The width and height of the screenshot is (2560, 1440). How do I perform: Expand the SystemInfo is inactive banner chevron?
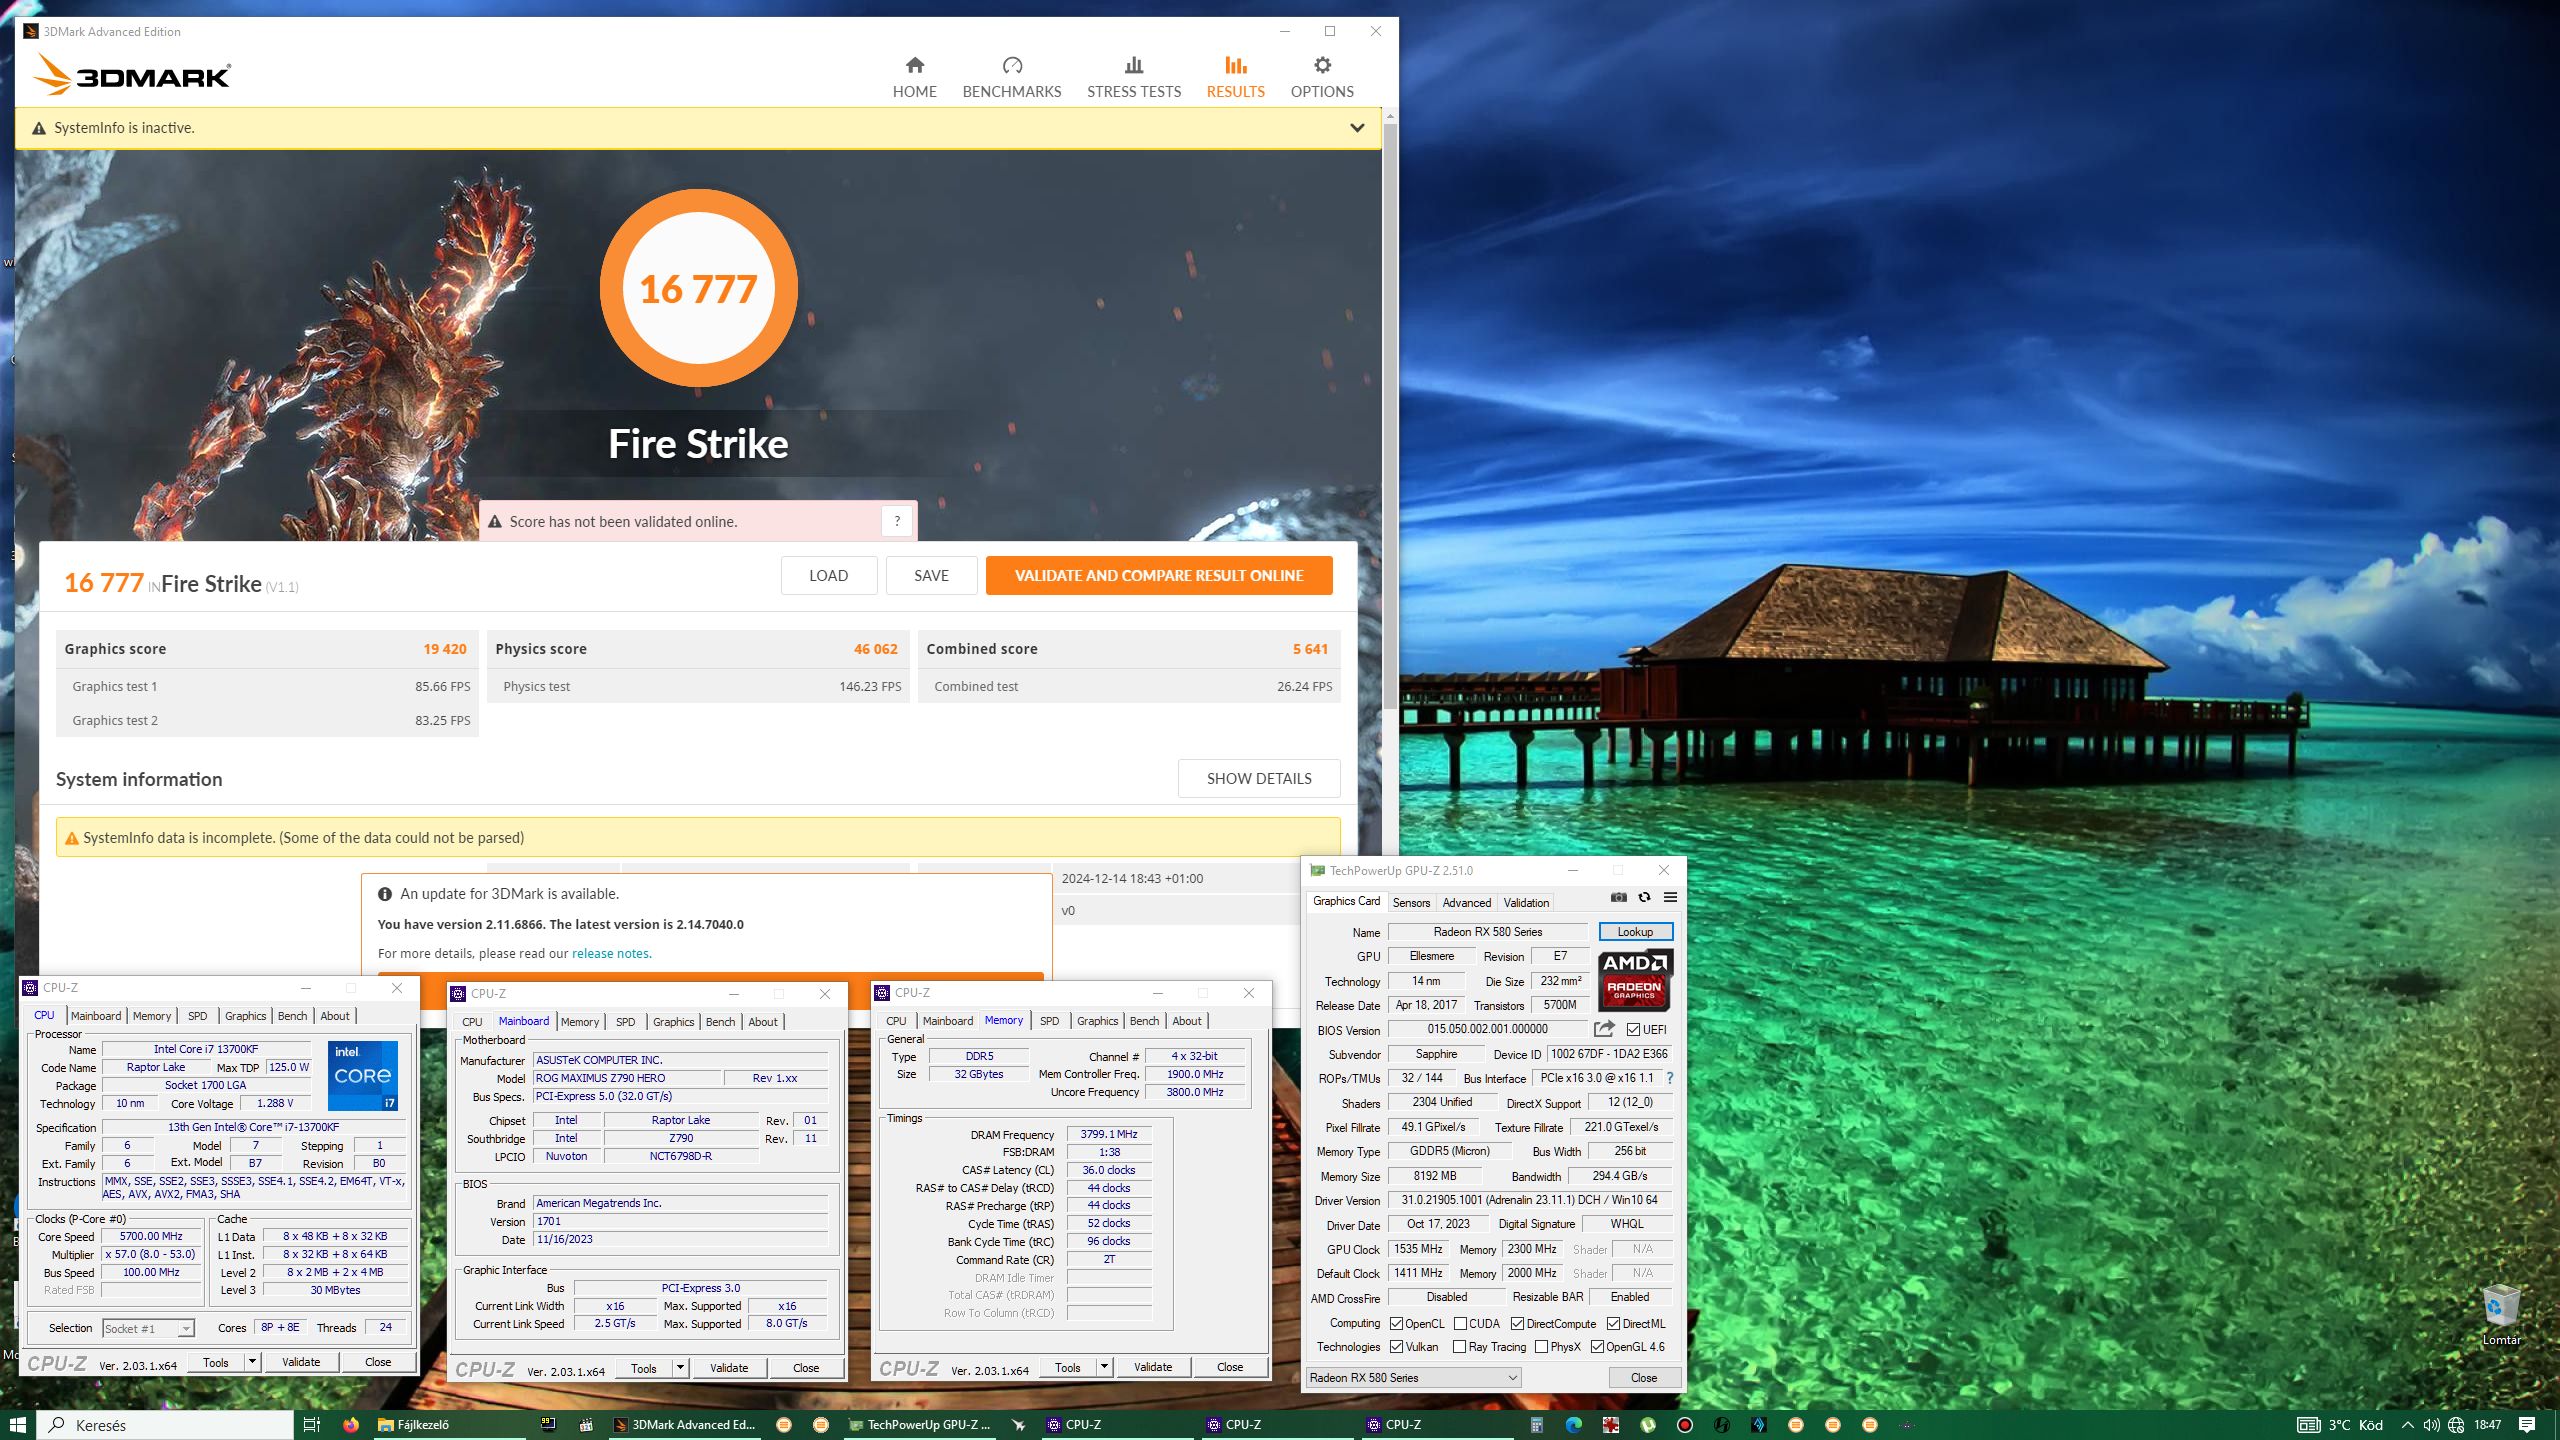coord(1357,128)
